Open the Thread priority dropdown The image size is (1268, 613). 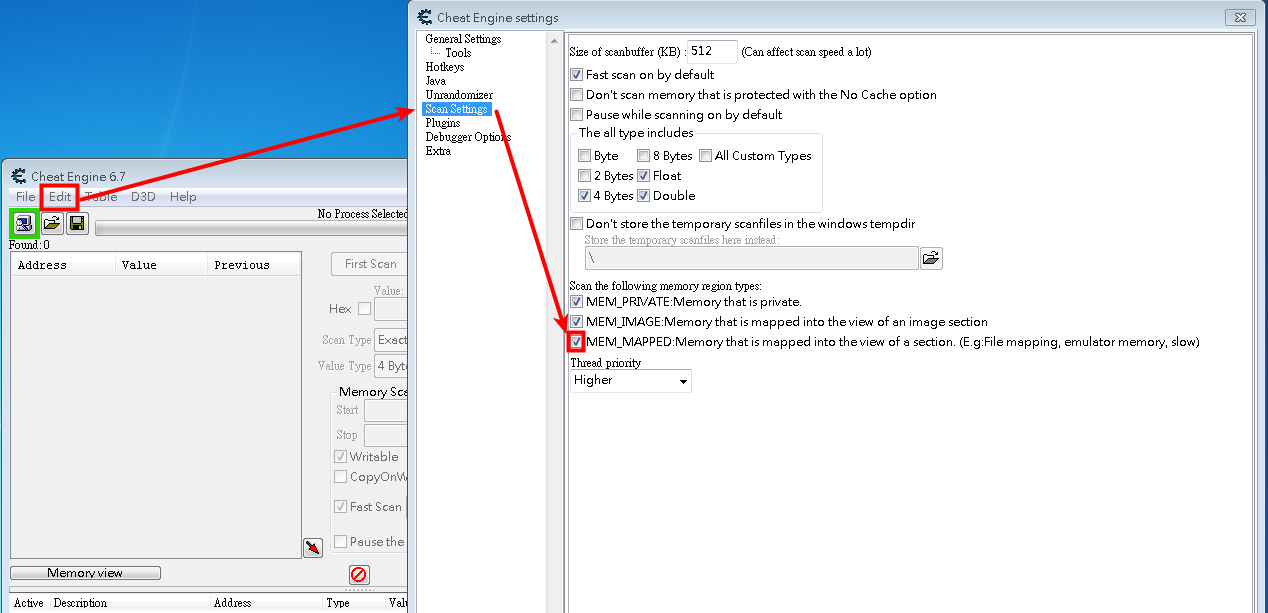point(630,381)
